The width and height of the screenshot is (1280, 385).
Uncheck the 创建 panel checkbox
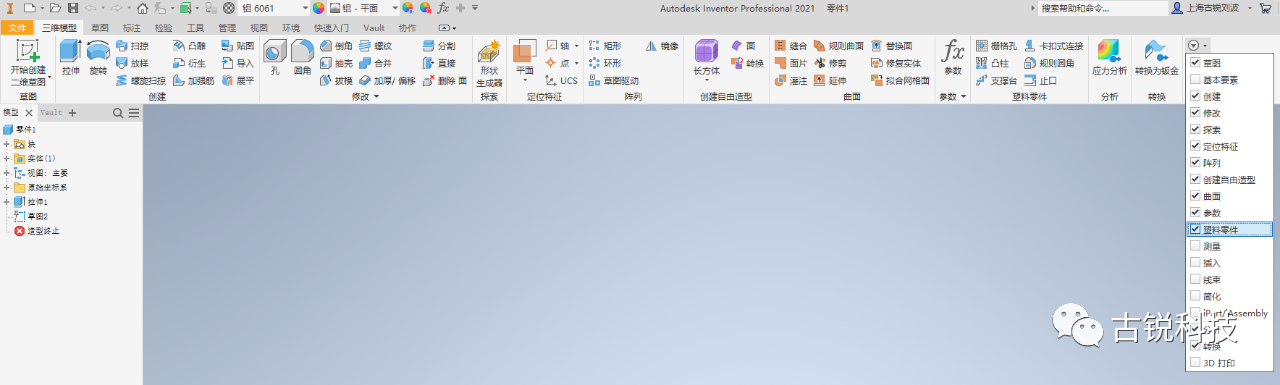coord(1195,96)
